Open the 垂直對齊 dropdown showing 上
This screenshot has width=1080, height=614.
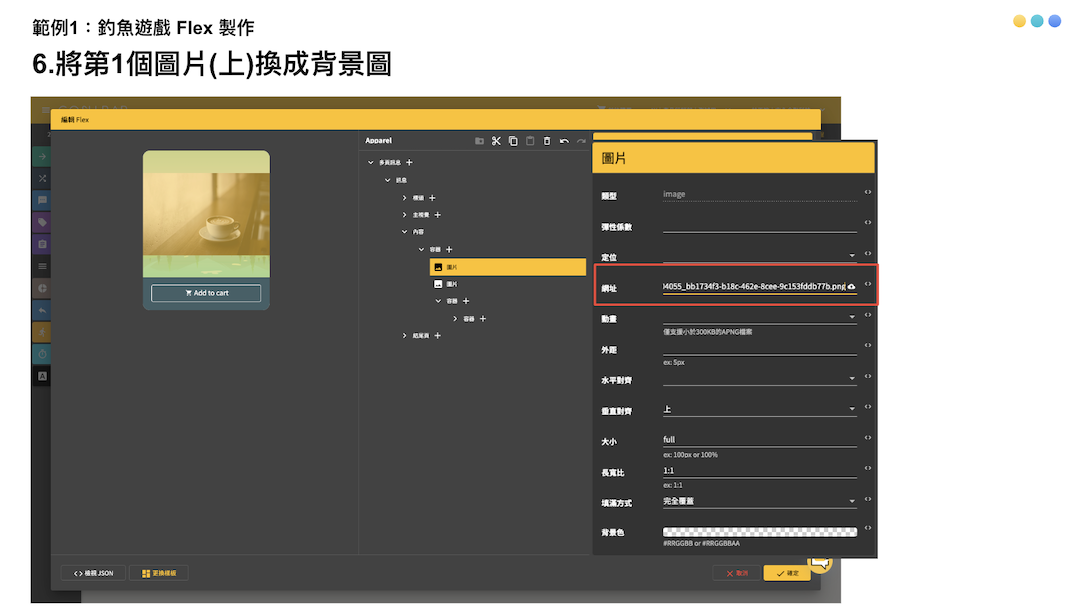point(760,409)
